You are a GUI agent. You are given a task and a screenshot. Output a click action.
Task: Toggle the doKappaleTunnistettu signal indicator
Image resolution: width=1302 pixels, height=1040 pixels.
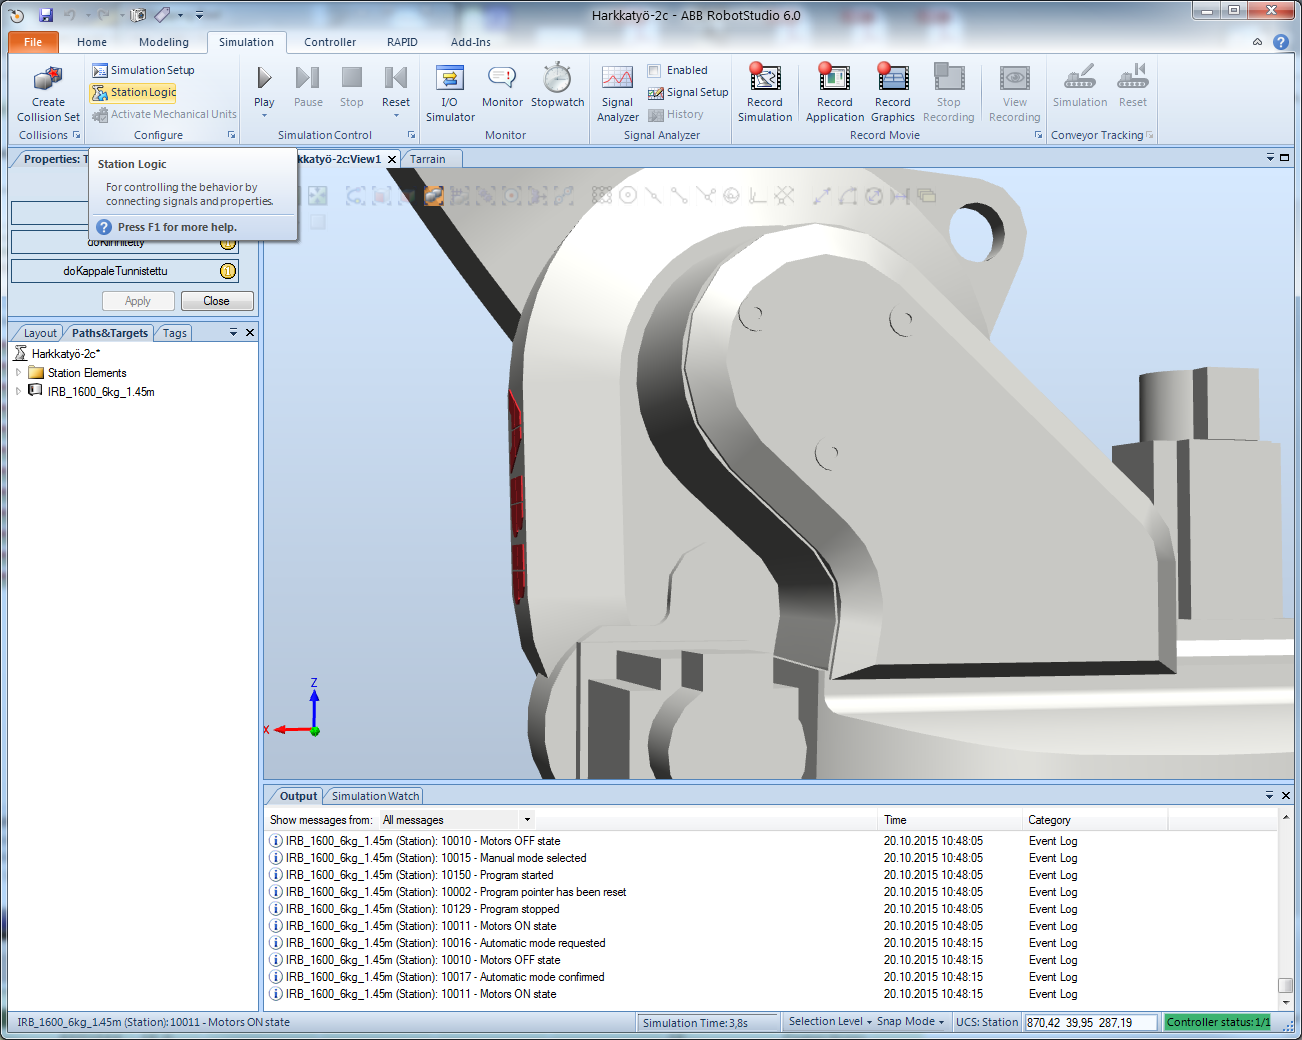pos(228,271)
